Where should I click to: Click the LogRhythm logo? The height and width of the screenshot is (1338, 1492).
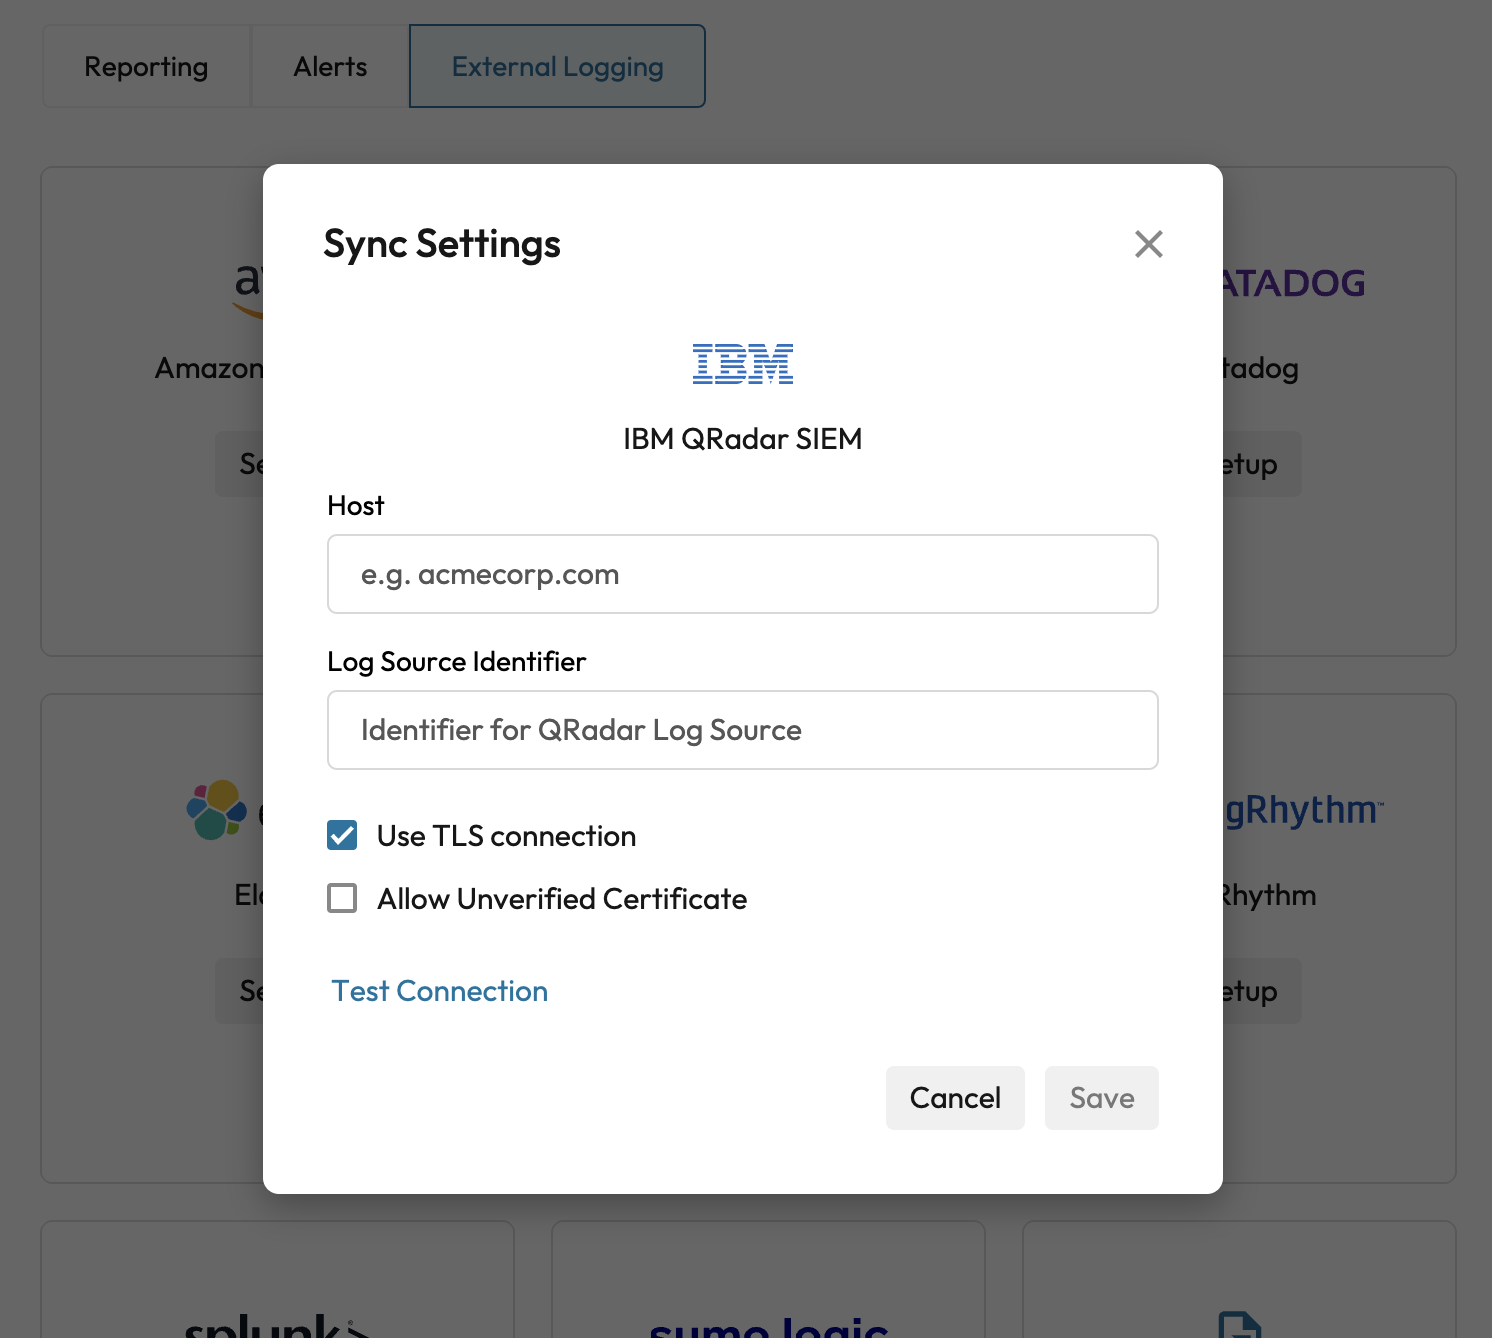[1303, 810]
